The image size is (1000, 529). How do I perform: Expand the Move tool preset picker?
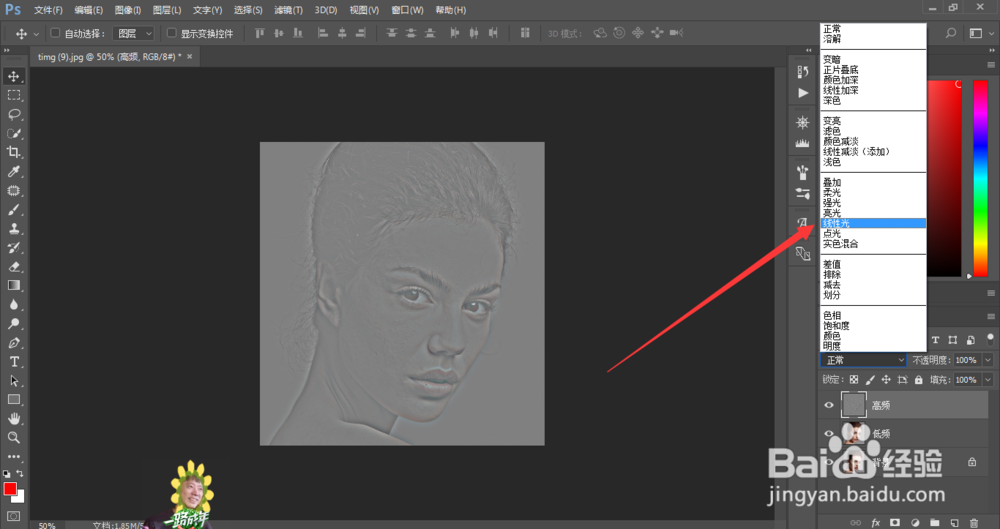(x=36, y=34)
